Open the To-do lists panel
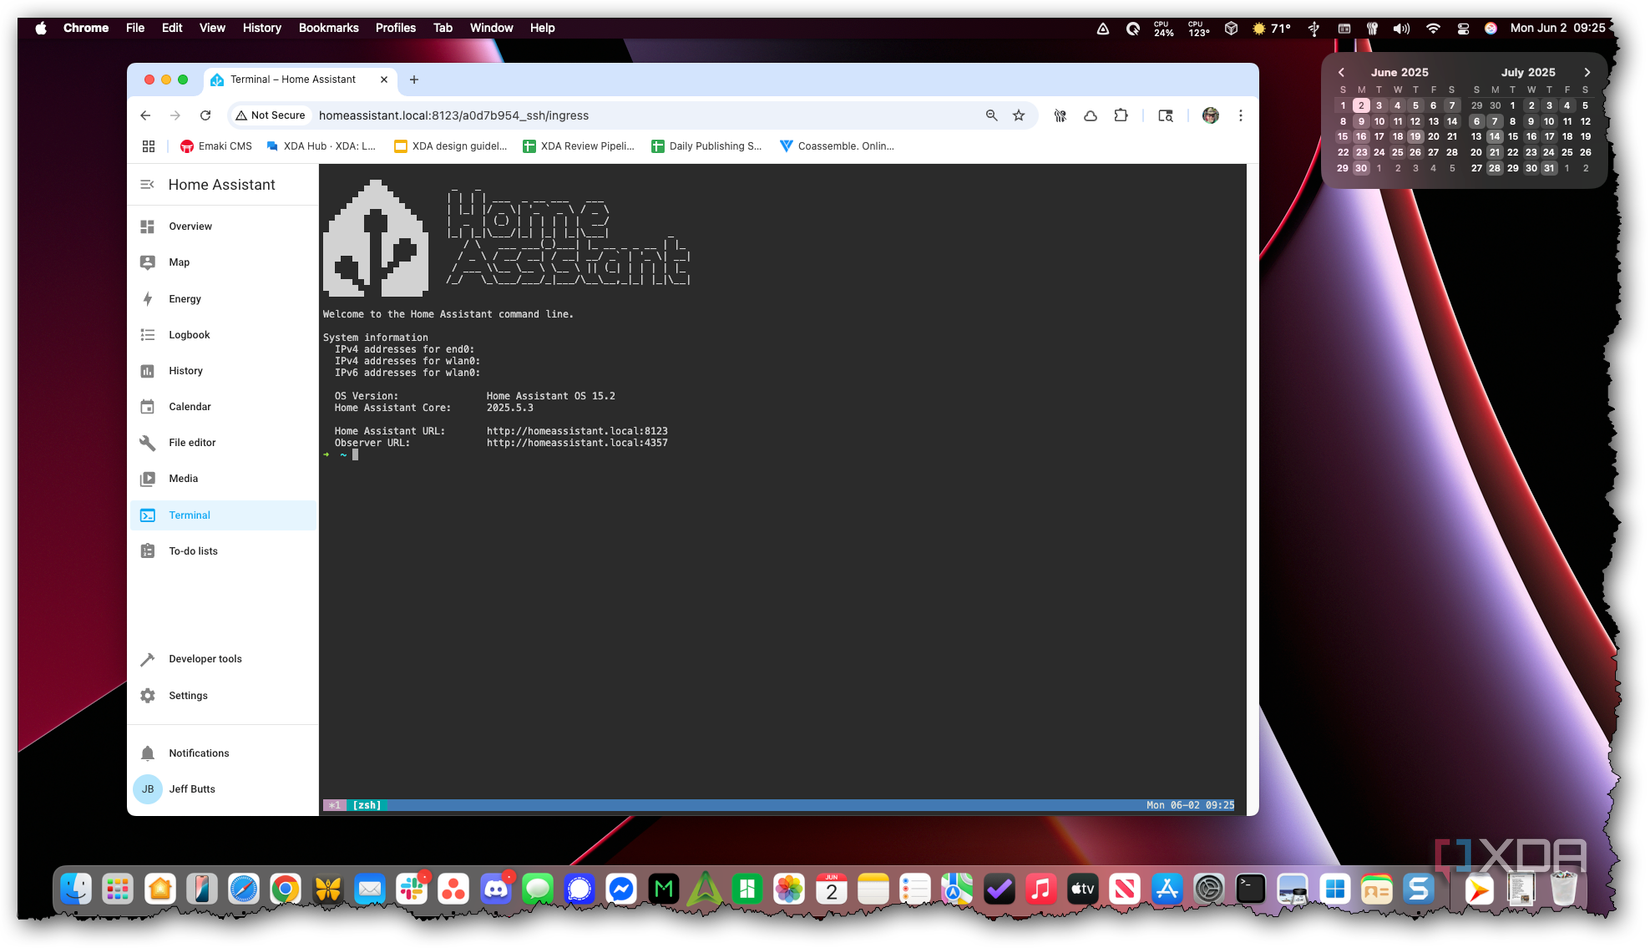1650x949 pixels. [194, 550]
